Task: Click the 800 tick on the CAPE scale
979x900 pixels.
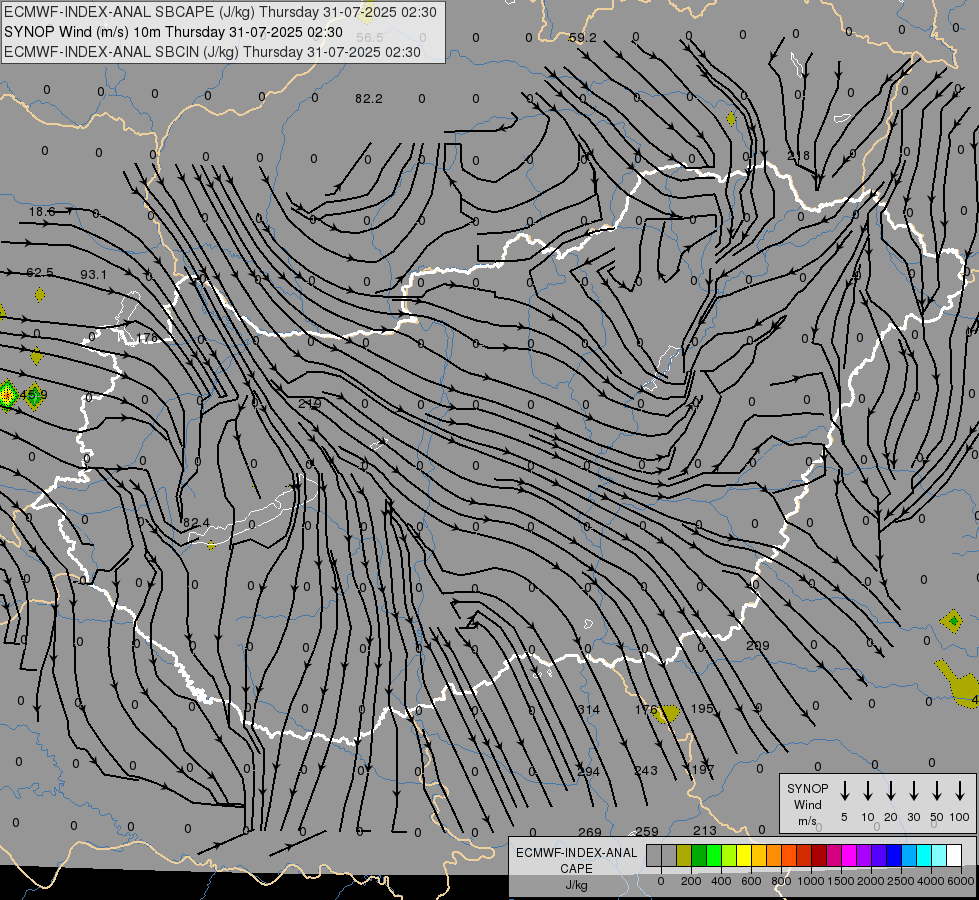Action: (781, 881)
